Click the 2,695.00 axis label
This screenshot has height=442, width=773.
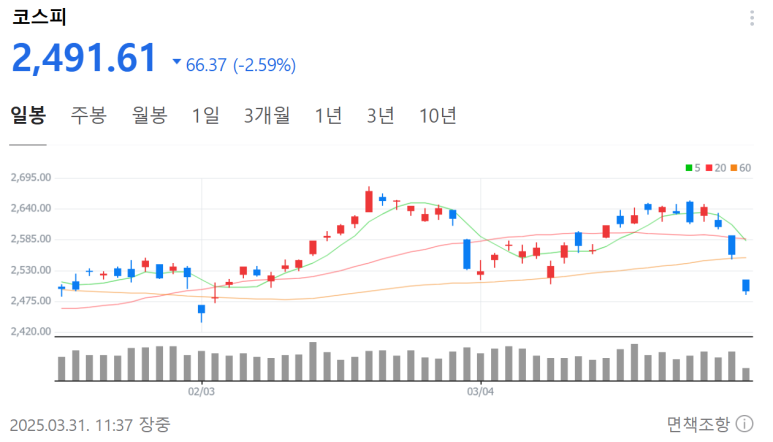tap(31, 177)
